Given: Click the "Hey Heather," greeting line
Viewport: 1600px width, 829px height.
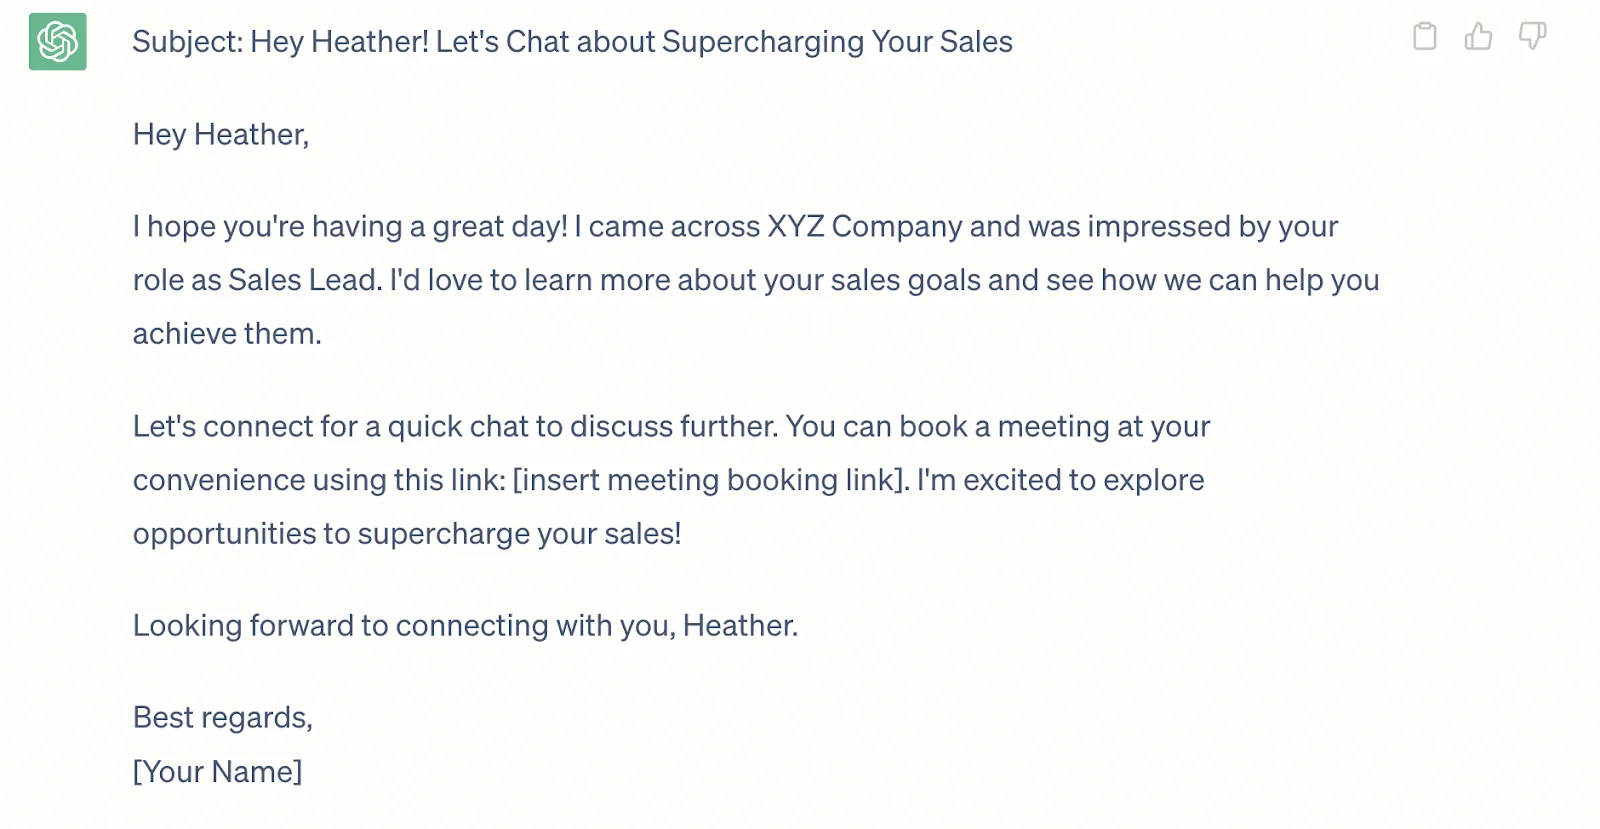Looking at the screenshot, I should coord(221,135).
